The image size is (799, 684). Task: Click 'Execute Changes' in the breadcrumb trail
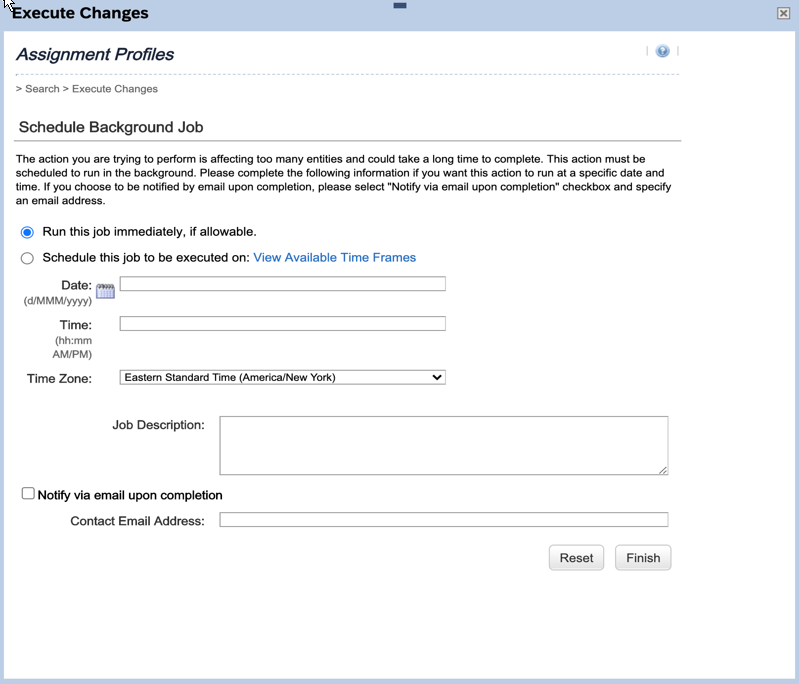115,89
